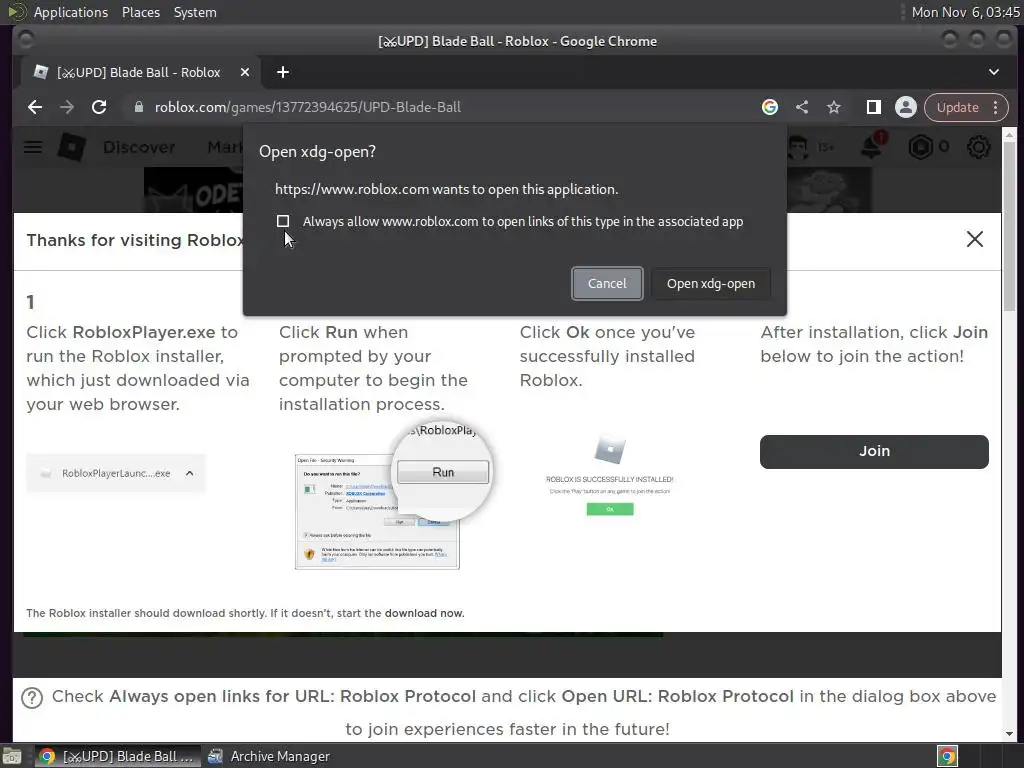The image size is (1024, 768).
Task: Click the Chrome Update button
Action: (957, 107)
